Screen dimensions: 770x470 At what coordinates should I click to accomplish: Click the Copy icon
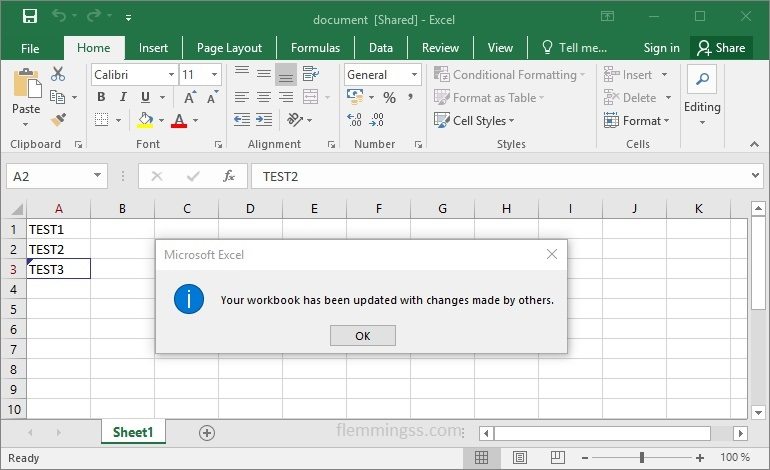click(x=57, y=97)
